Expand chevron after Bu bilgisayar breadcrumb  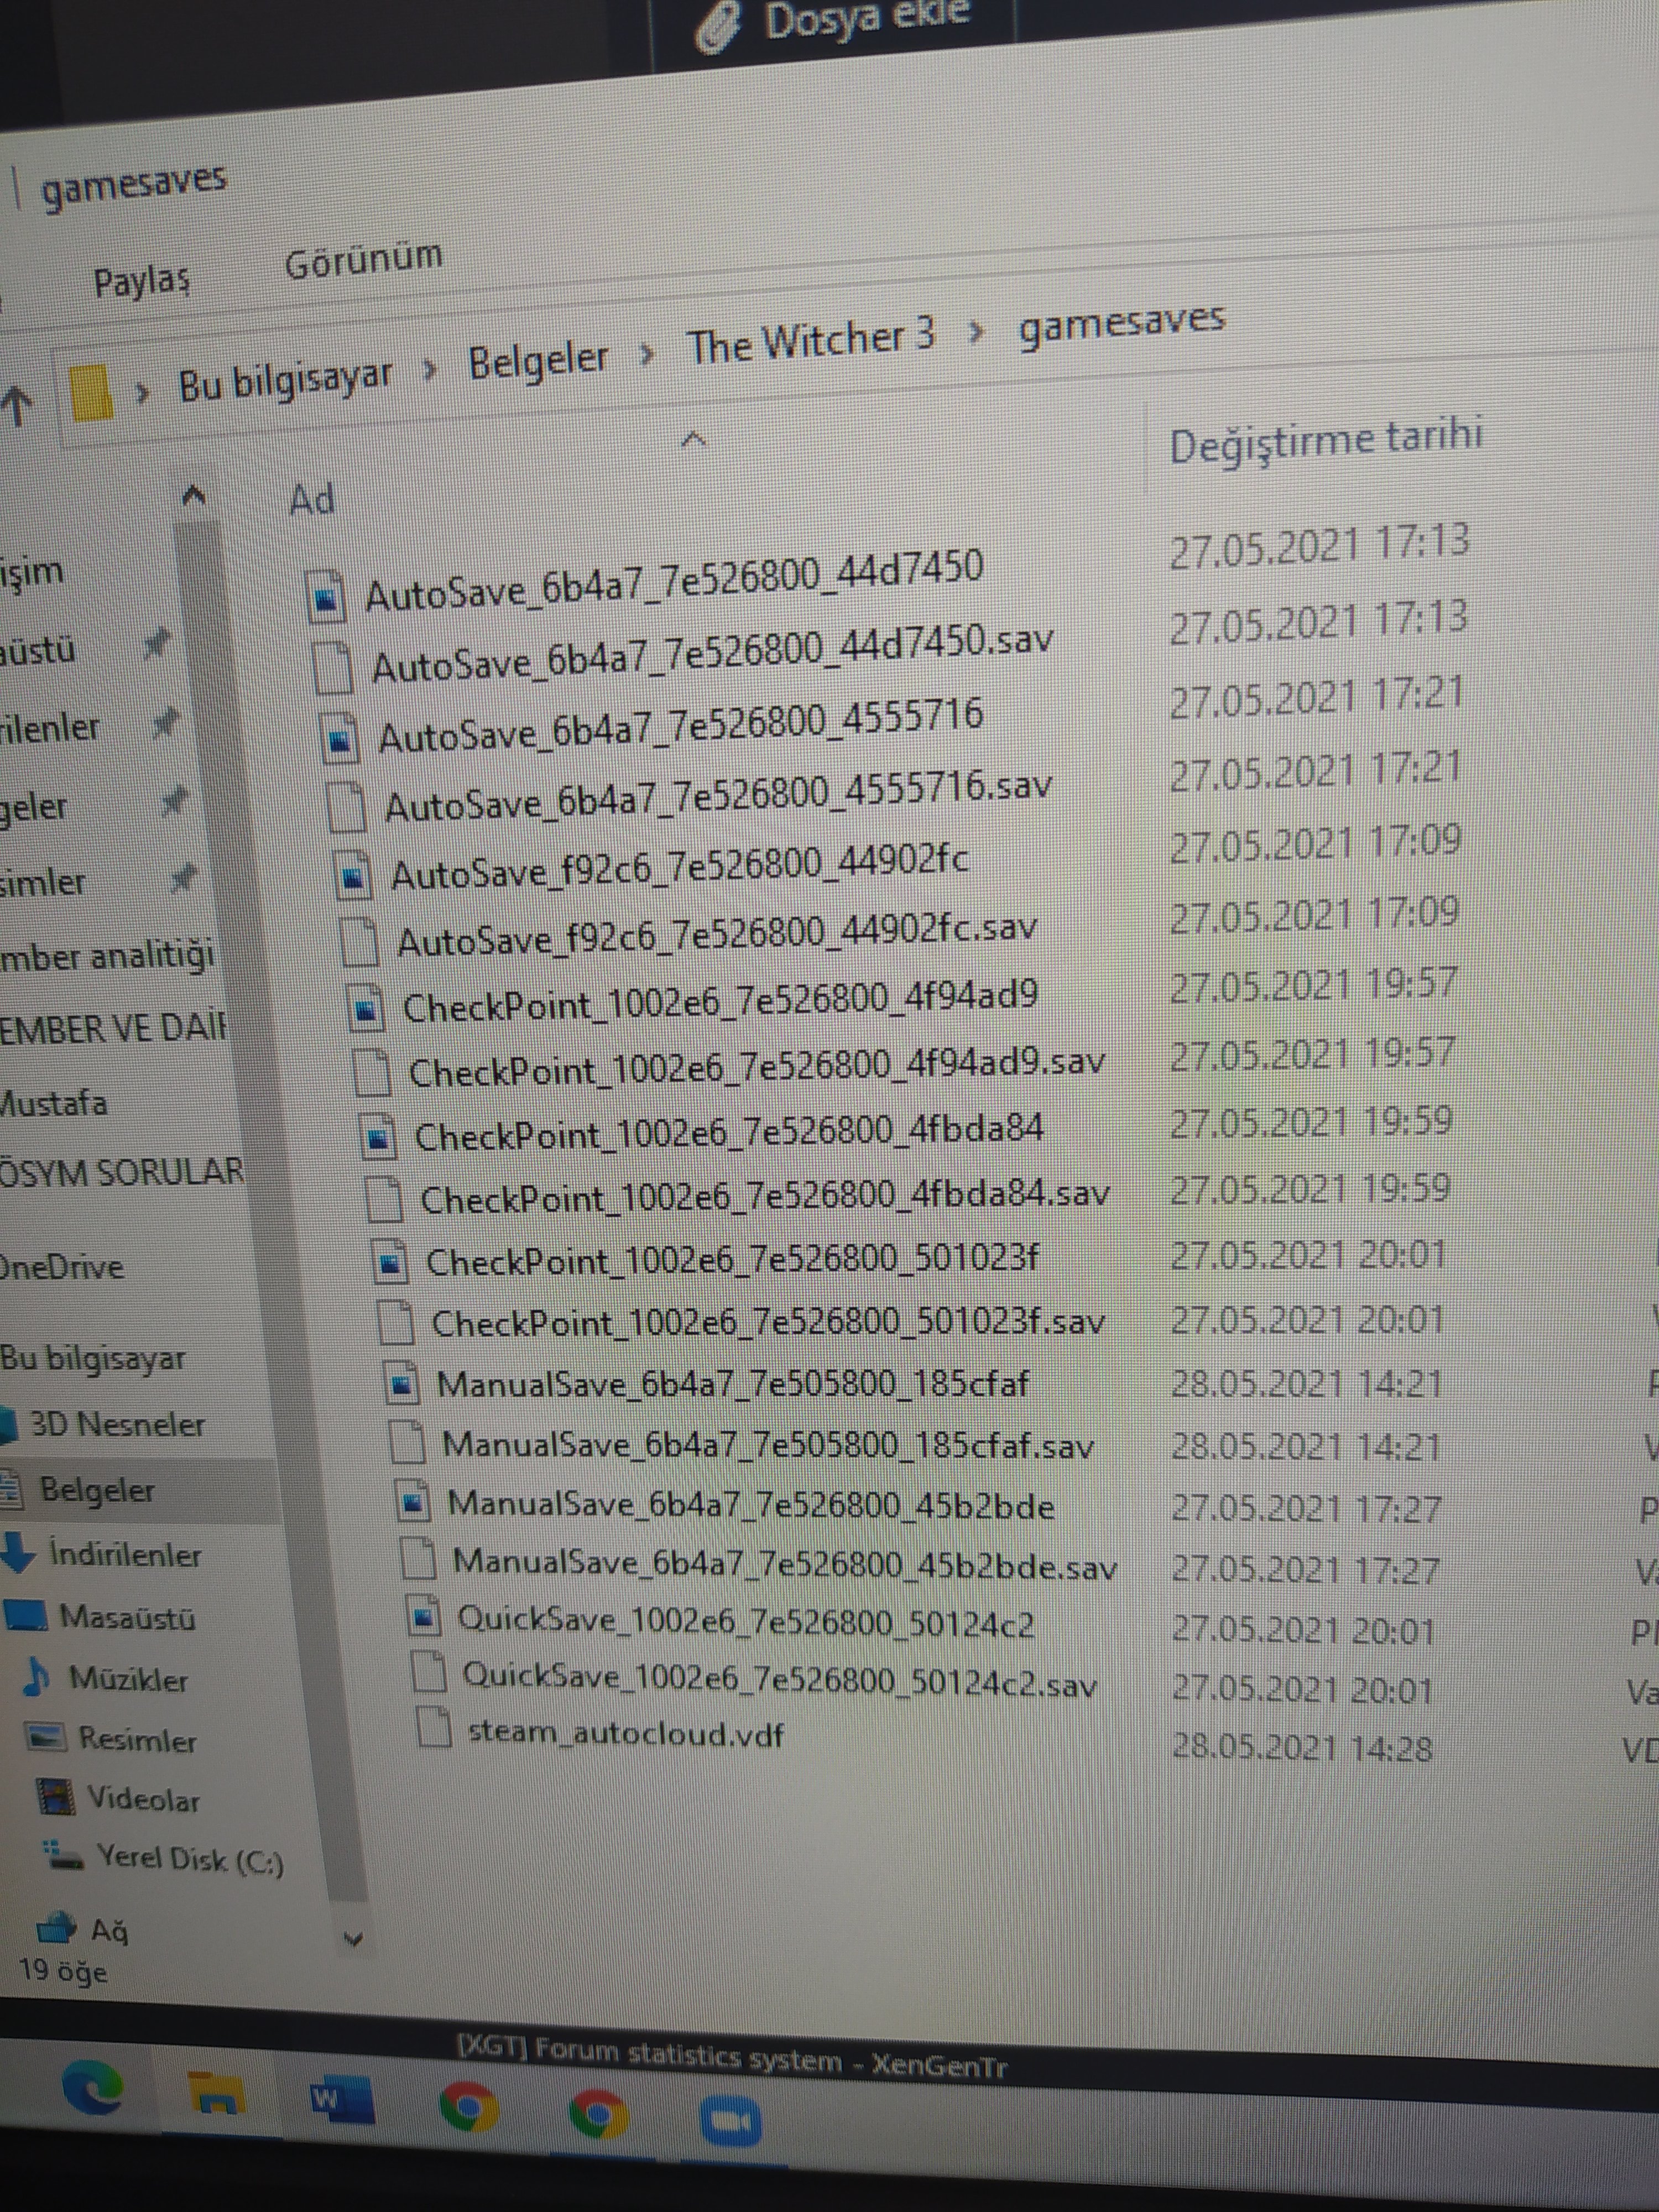tap(430, 370)
